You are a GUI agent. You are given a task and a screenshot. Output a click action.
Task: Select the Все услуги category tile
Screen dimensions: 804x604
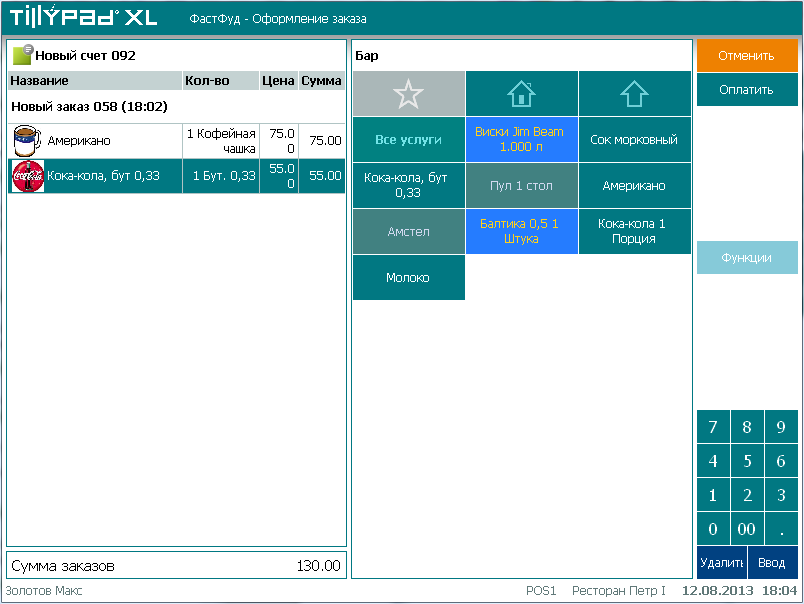click(409, 139)
